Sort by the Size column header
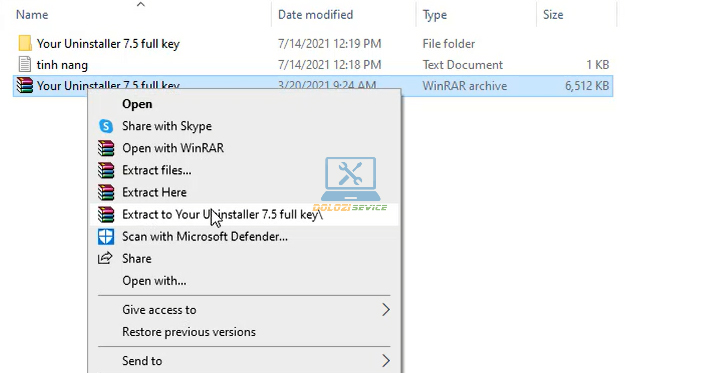The width and height of the screenshot is (701, 373). (x=553, y=15)
